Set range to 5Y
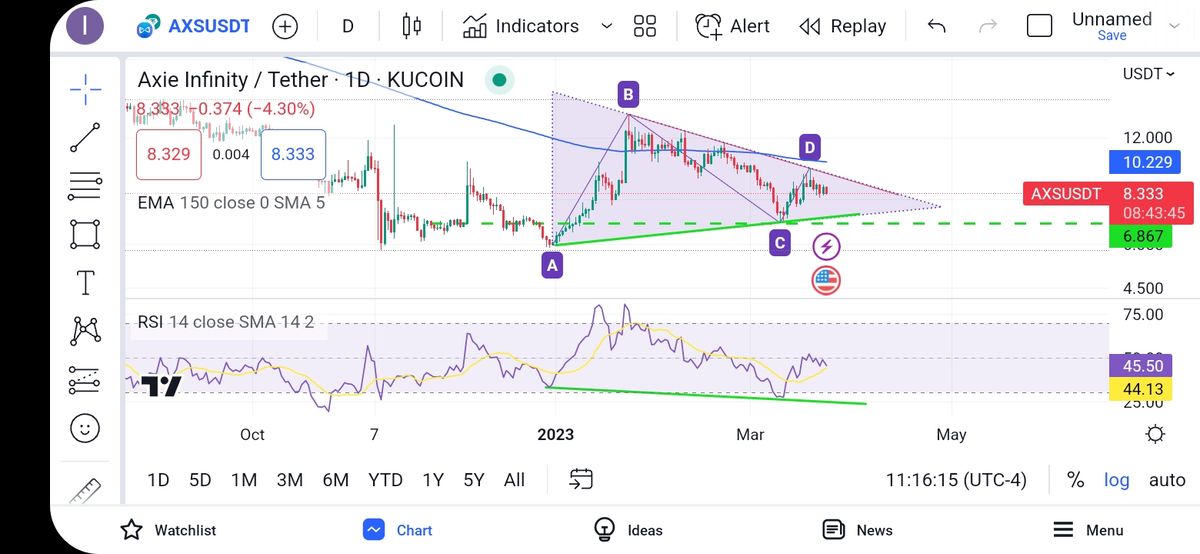The width and height of the screenshot is (1200, 554). click(x=473, y=480)
